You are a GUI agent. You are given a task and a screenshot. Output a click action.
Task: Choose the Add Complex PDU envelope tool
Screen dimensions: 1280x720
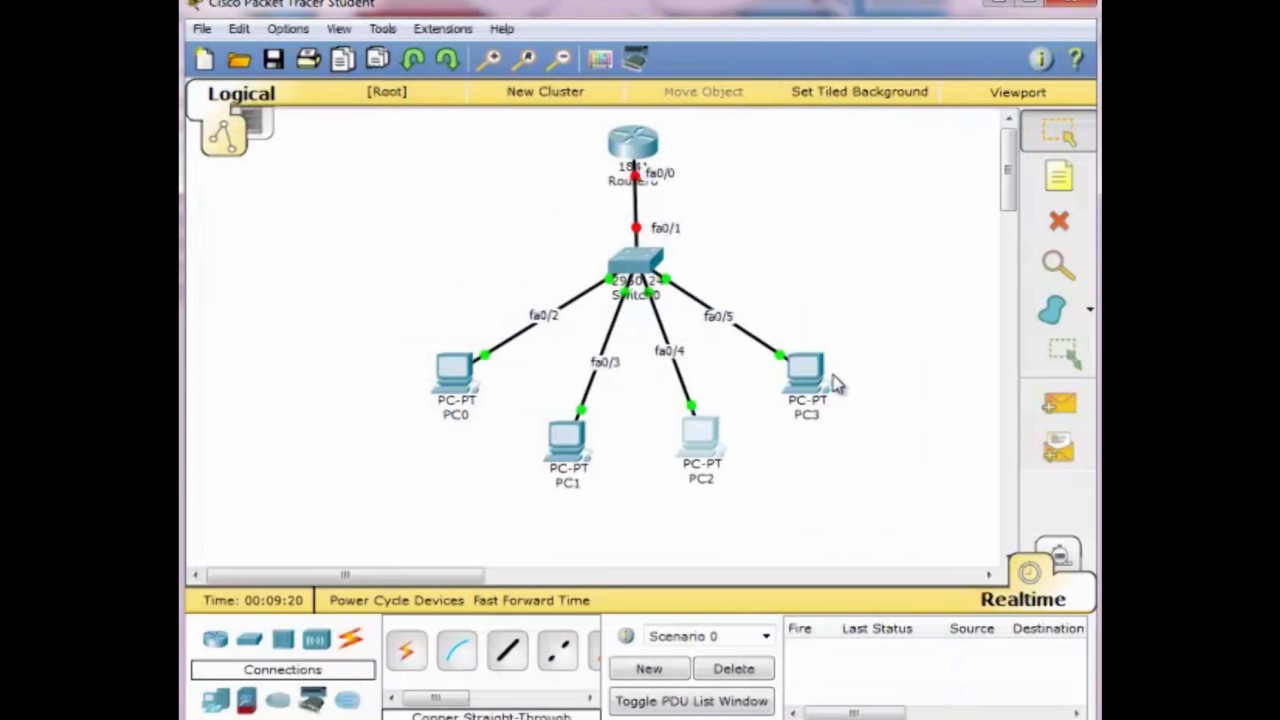(1059, 447)
